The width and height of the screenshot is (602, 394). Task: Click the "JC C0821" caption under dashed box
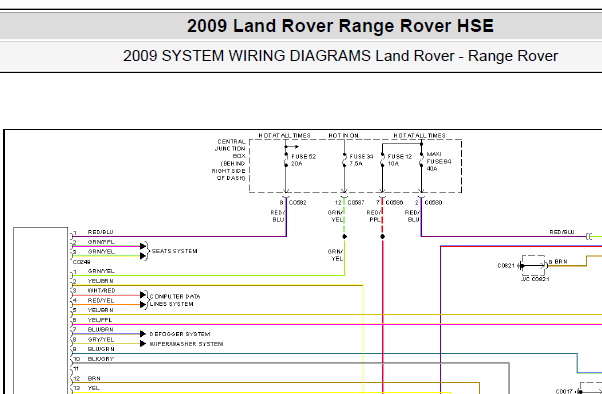[x=535, y=279]
